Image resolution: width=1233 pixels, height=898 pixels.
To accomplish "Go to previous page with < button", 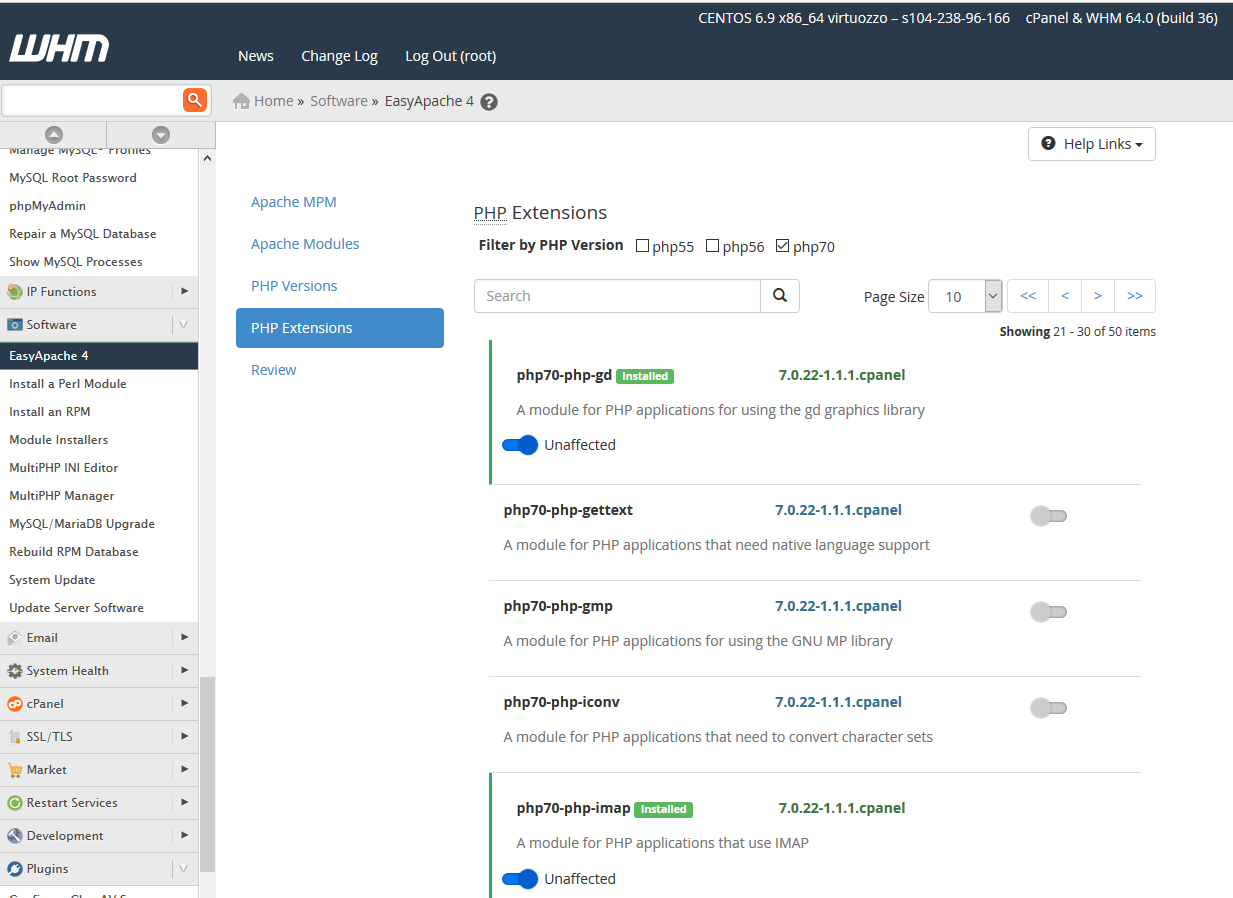I will click(x=1065, y=296).
